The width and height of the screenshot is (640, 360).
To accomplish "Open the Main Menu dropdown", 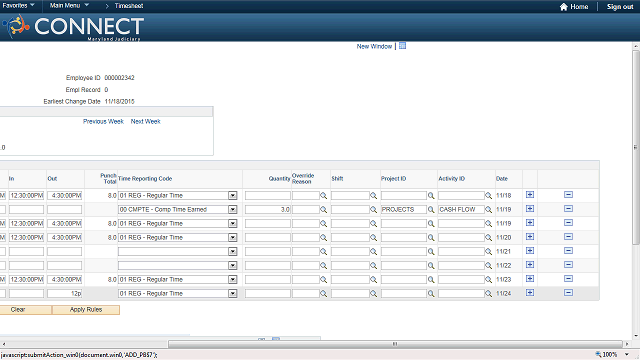I will pos(69,6).
